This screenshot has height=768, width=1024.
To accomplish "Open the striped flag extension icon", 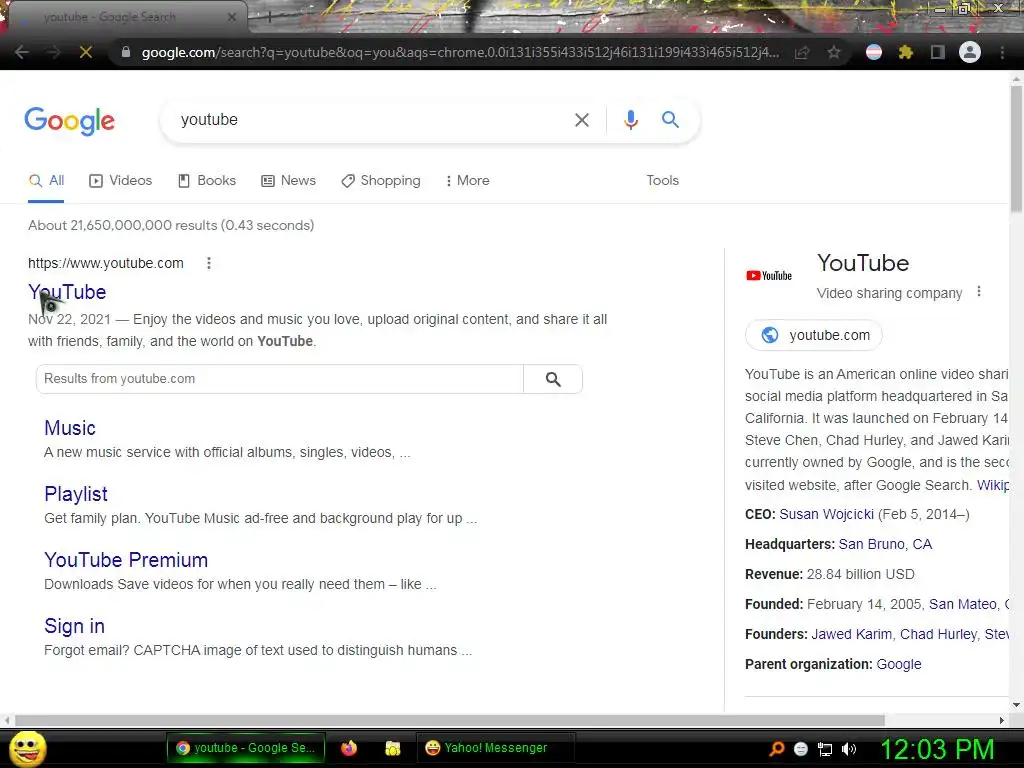I will pyautogui.click(x=874, y=52).
